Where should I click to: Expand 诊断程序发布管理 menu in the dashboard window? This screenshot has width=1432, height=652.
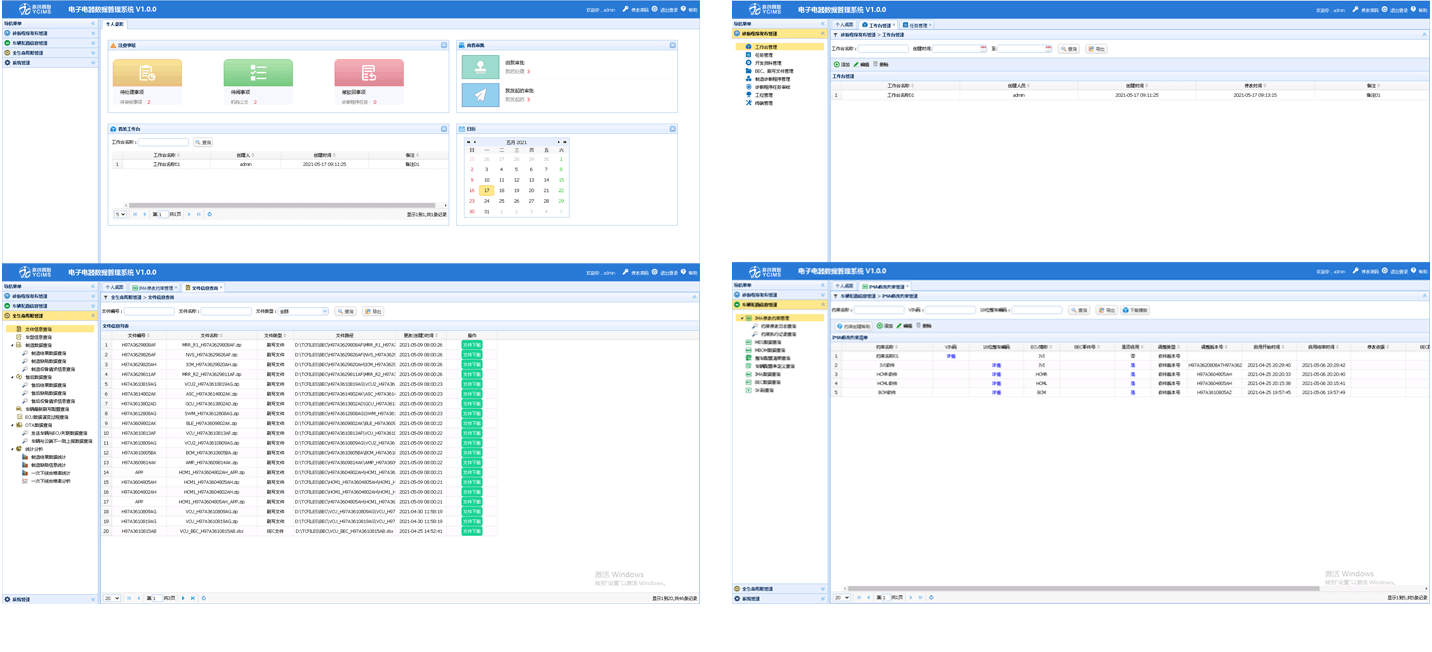50,33
